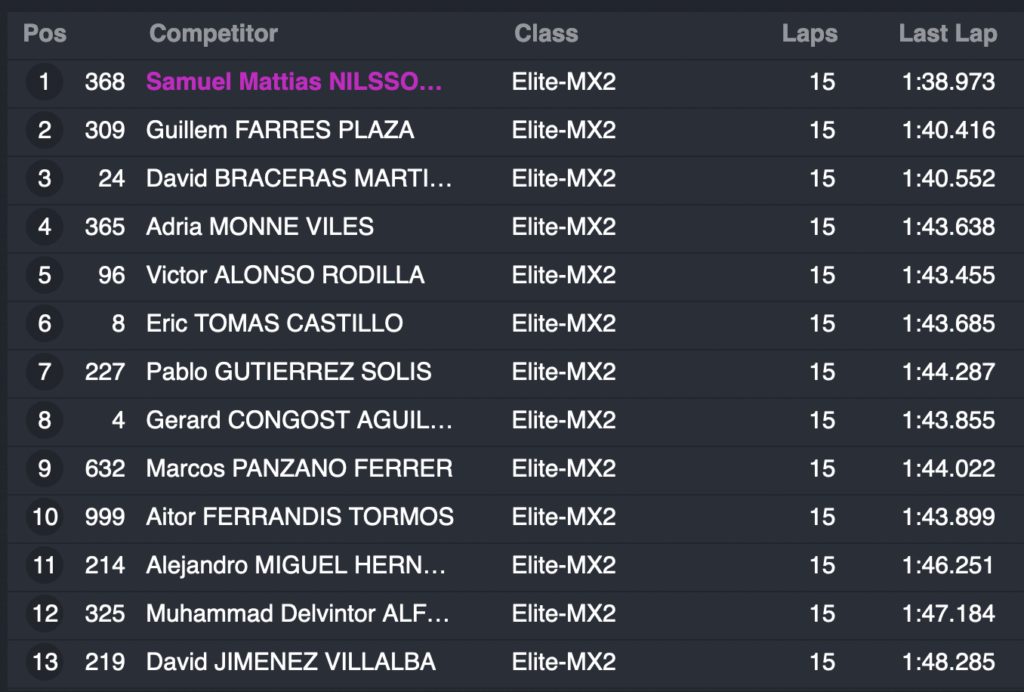Choose Eric TOMAS CASTILLO
The image size is (1024, 692).
274,323
